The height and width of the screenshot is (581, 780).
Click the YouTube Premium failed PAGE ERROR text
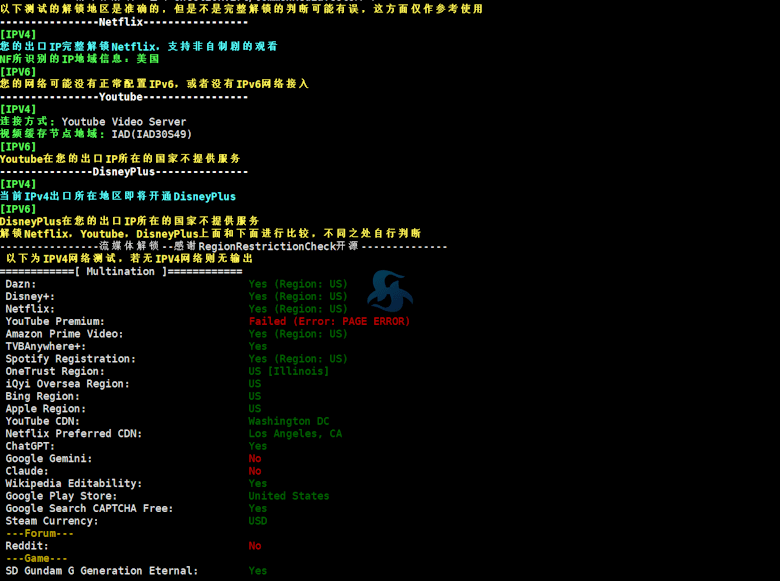tap(329, 322)
